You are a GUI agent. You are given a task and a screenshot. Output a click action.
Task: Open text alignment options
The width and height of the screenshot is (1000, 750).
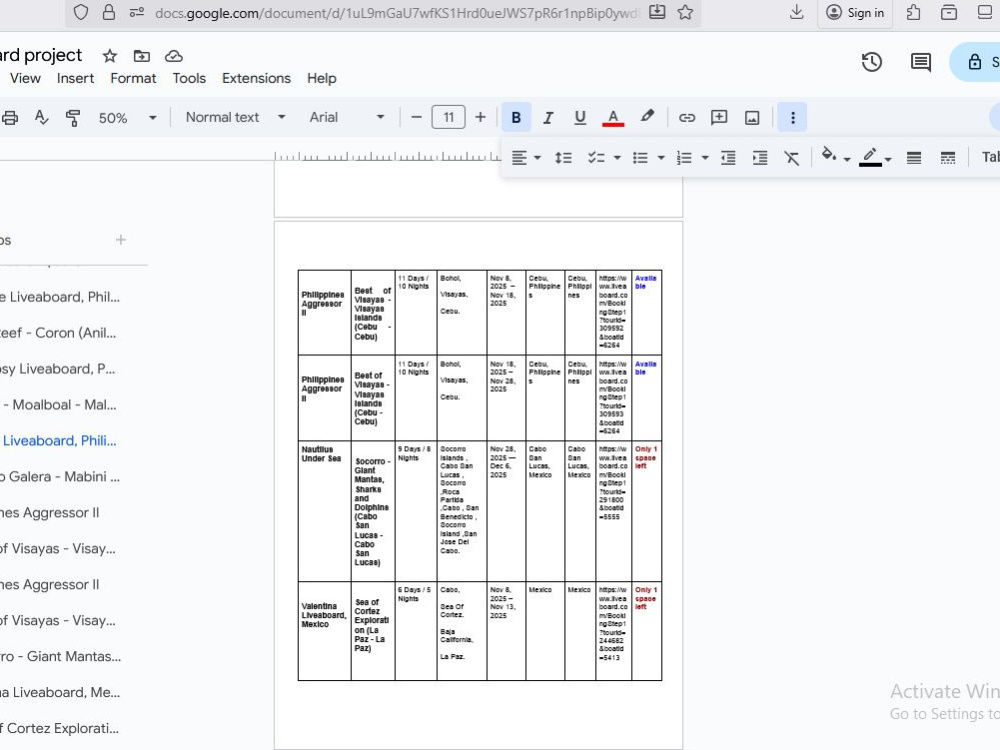[526, 158]
